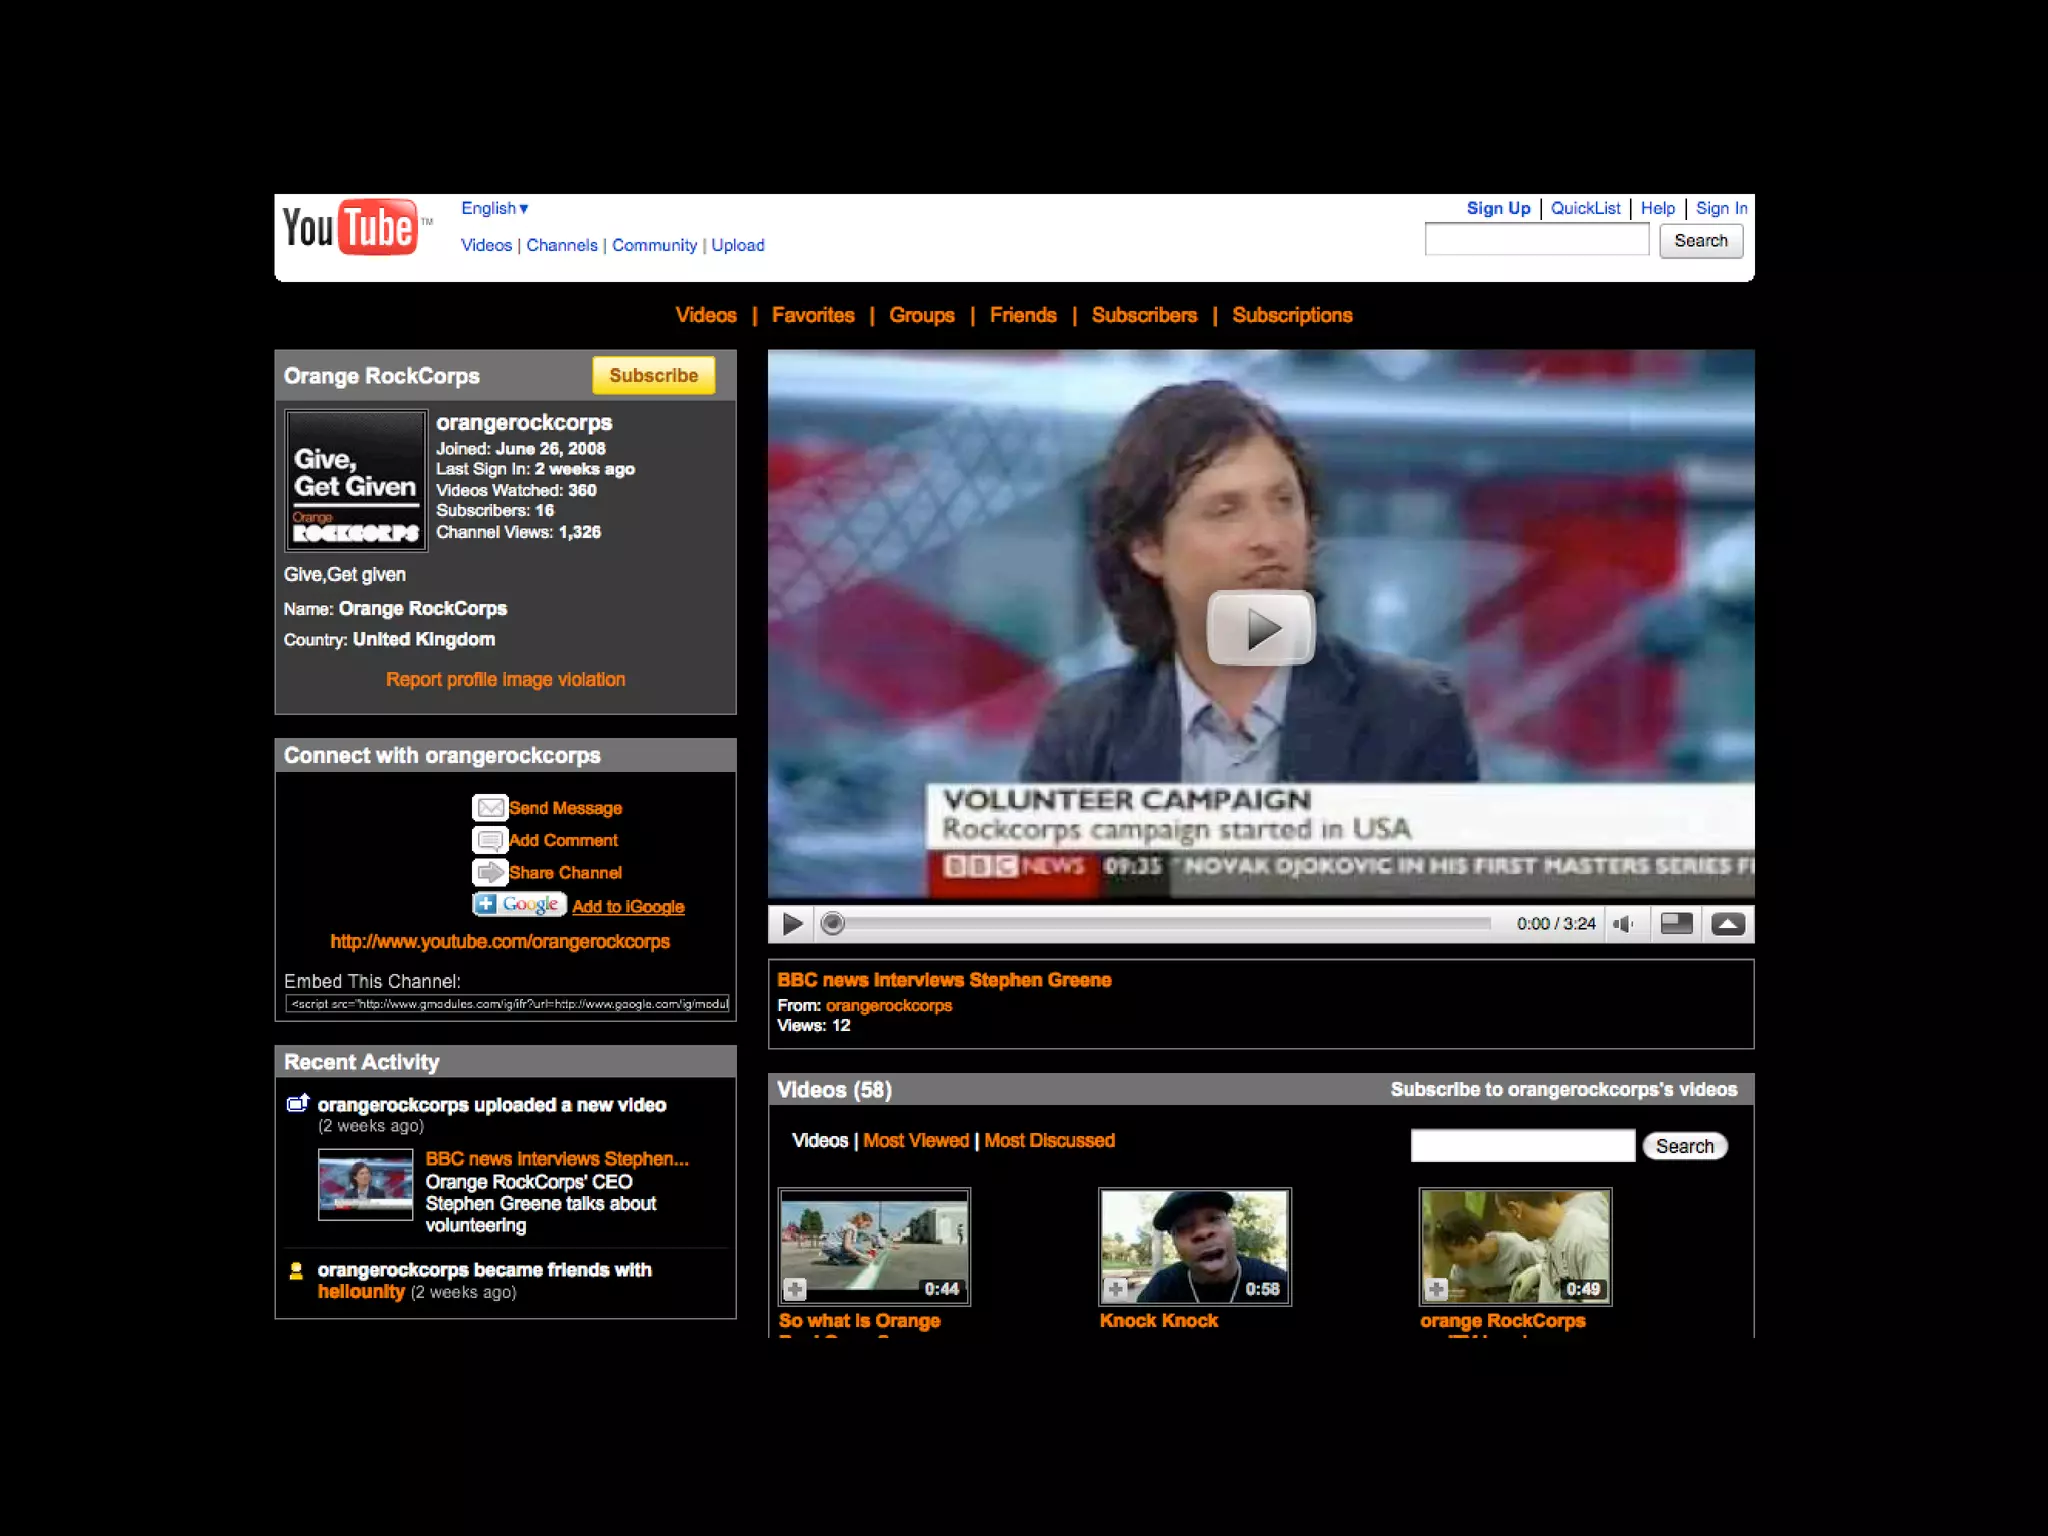Image resolution: width=2048 pixels, height=1536 pixels.
Task: Click the video progress seek bar
Action: pyautogui.click(x=1160, y=924)
